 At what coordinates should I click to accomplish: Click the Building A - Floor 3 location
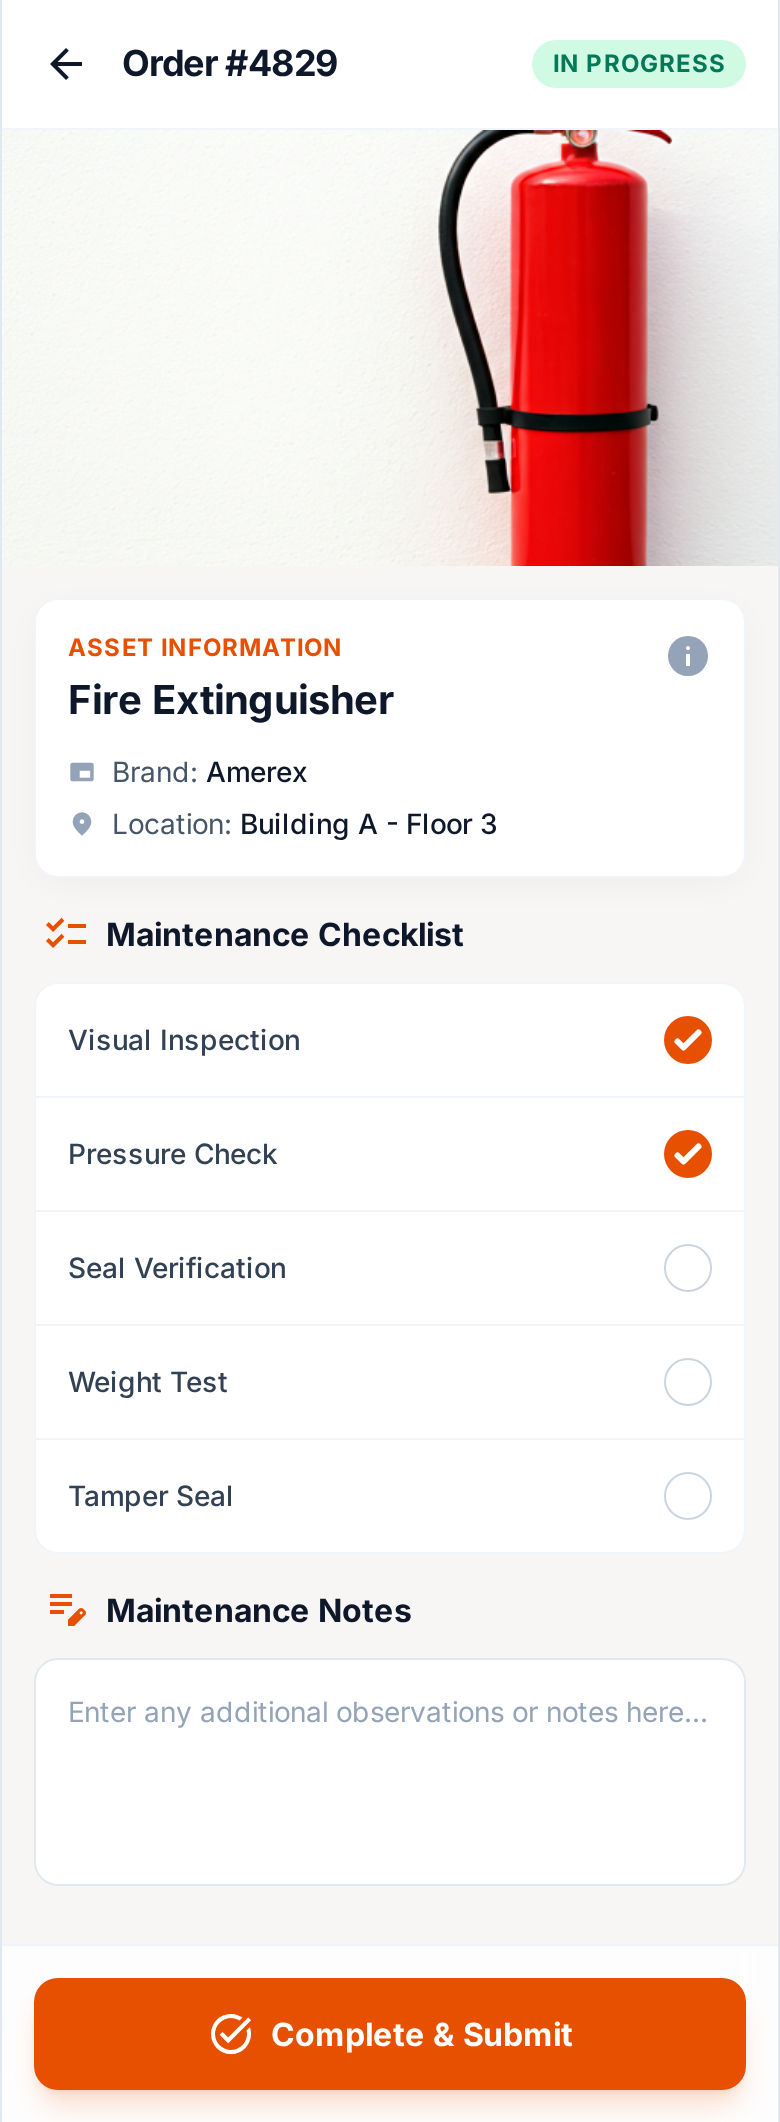(369, 824)
